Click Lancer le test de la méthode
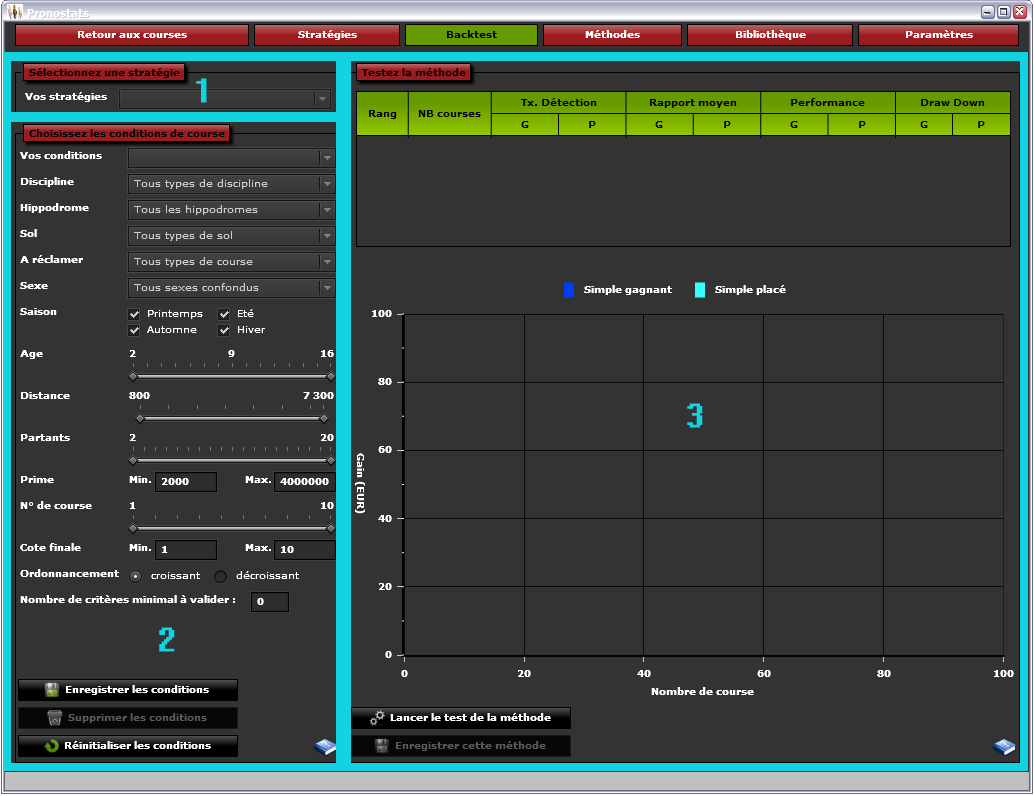The width and height of the screenshot is (1034, 796). 461,718
